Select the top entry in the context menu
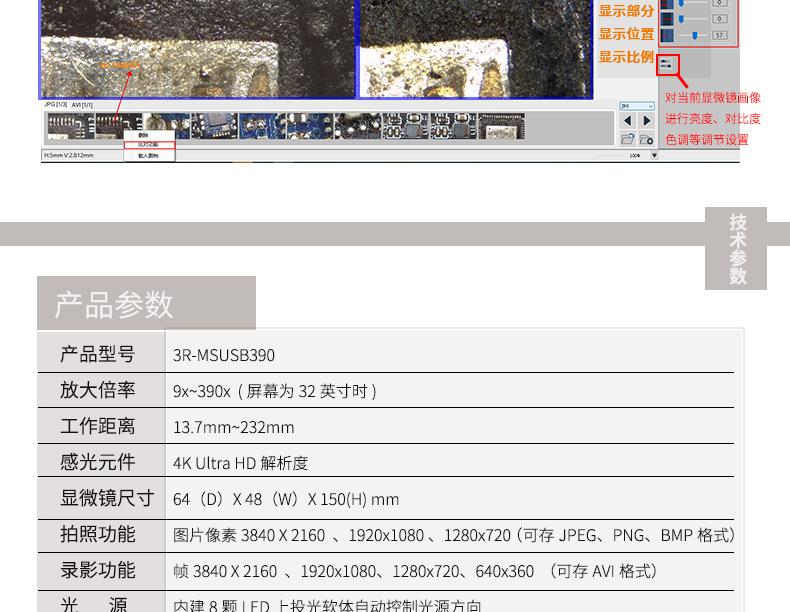 pyautogui.click(x=145, y=134)
